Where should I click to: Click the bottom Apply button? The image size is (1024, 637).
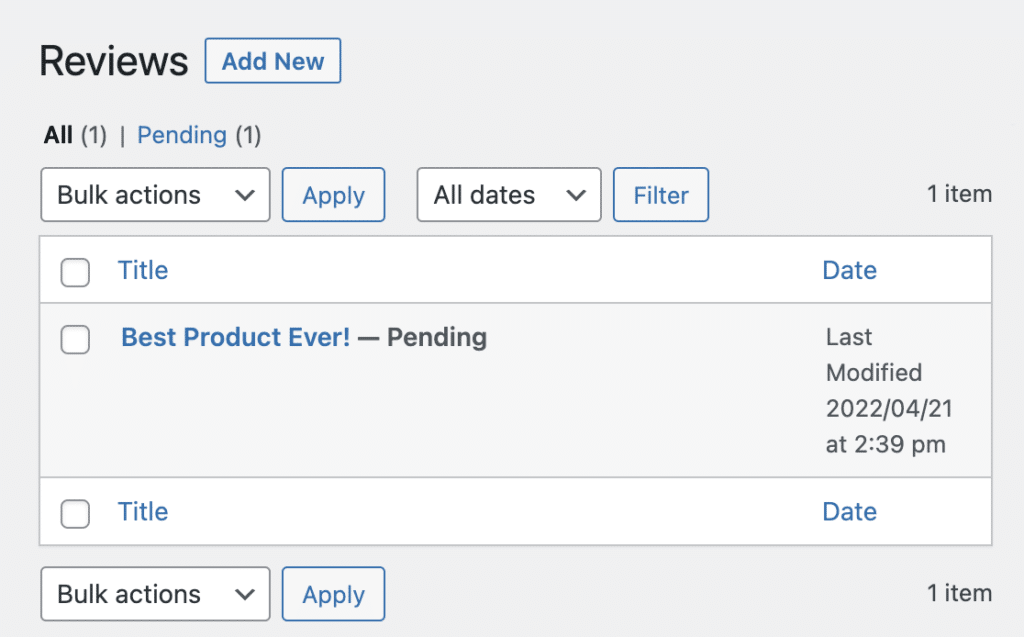coord(333,594)
